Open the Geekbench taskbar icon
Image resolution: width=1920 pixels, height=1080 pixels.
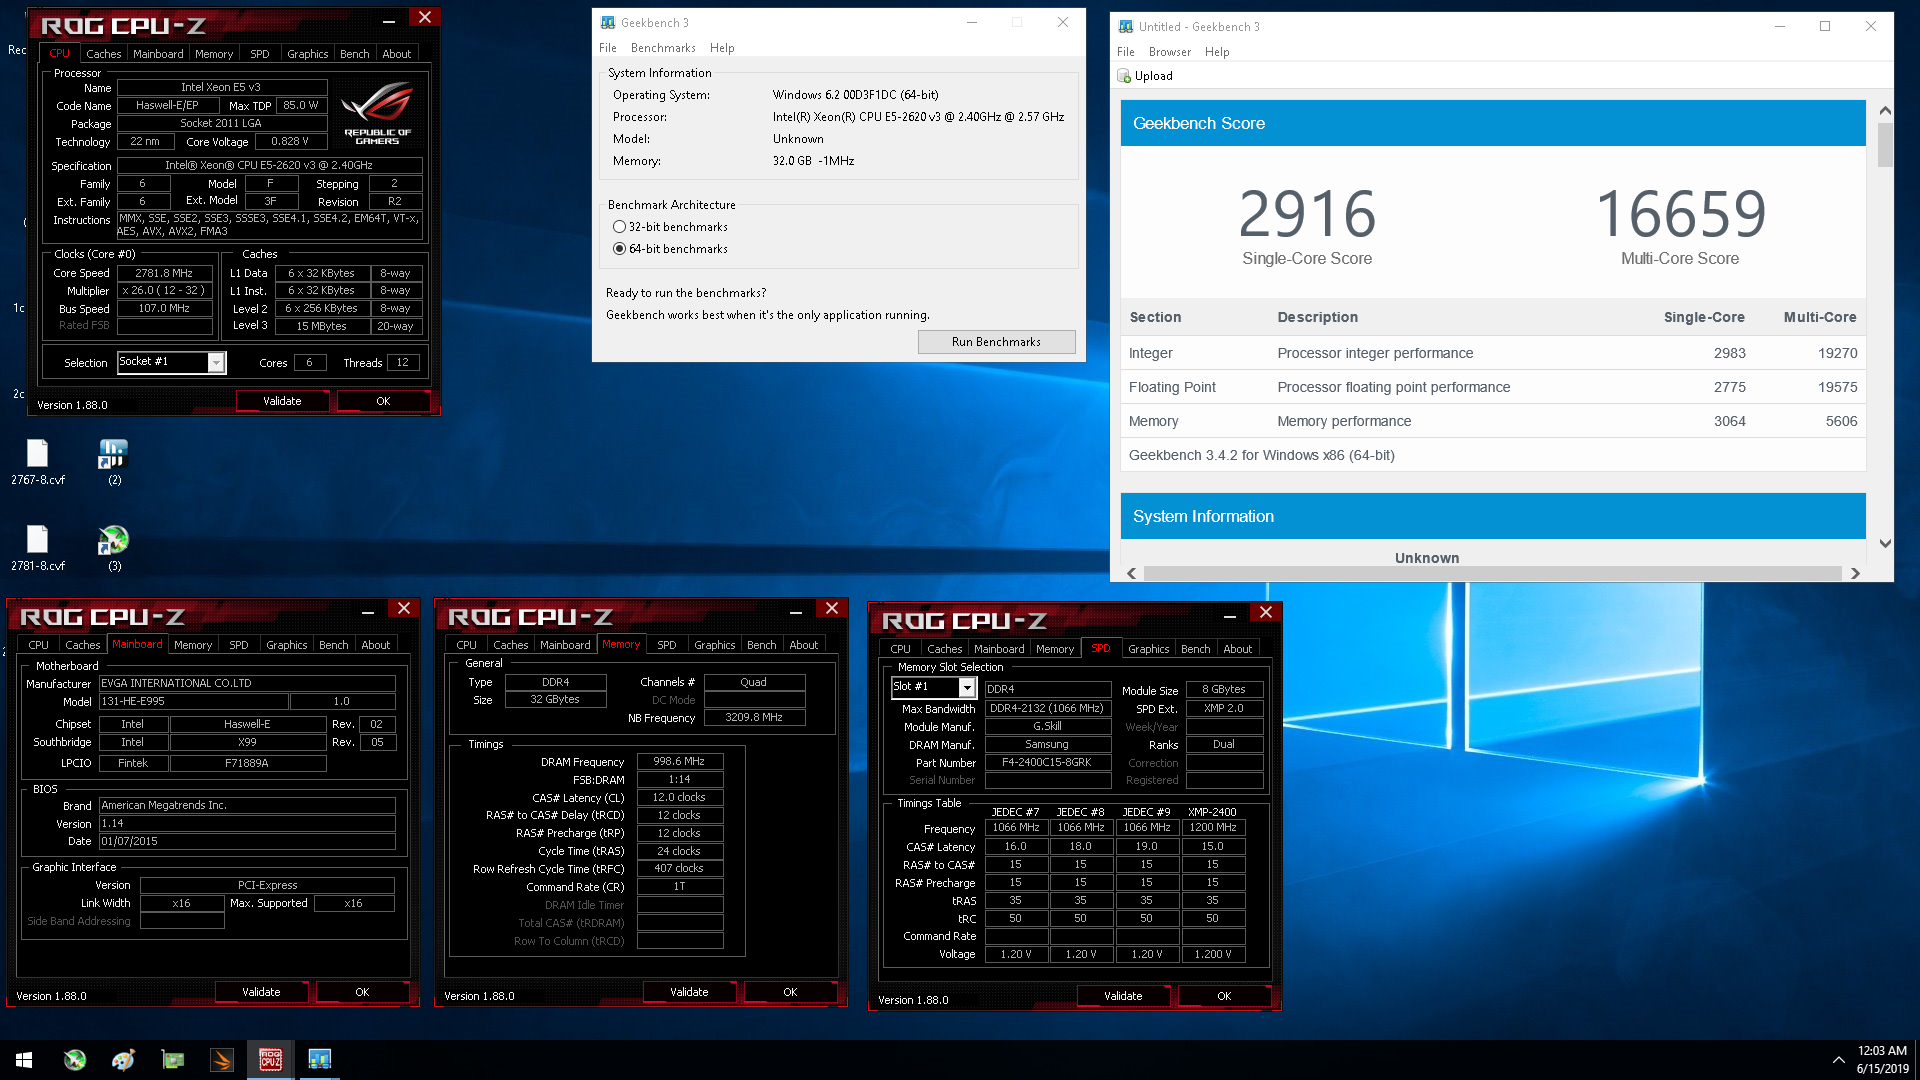point(320,1060)
